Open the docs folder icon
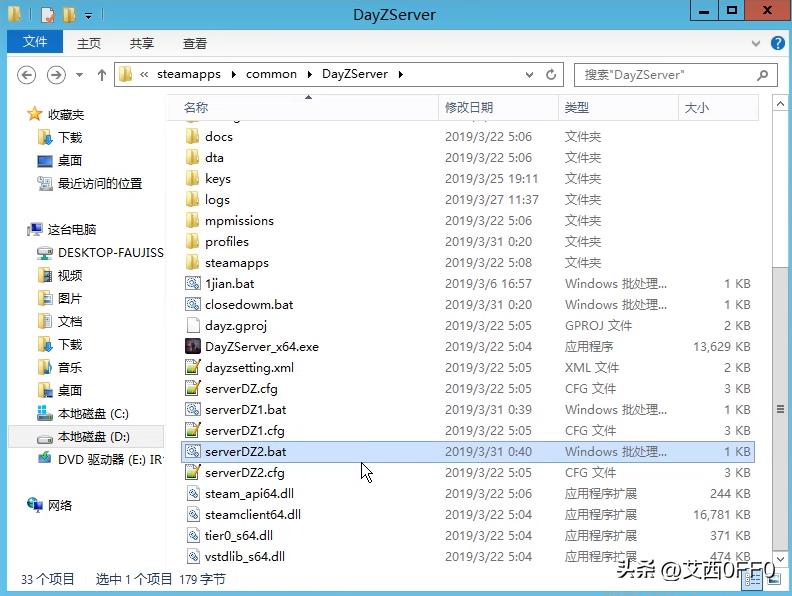 (192, 136)
